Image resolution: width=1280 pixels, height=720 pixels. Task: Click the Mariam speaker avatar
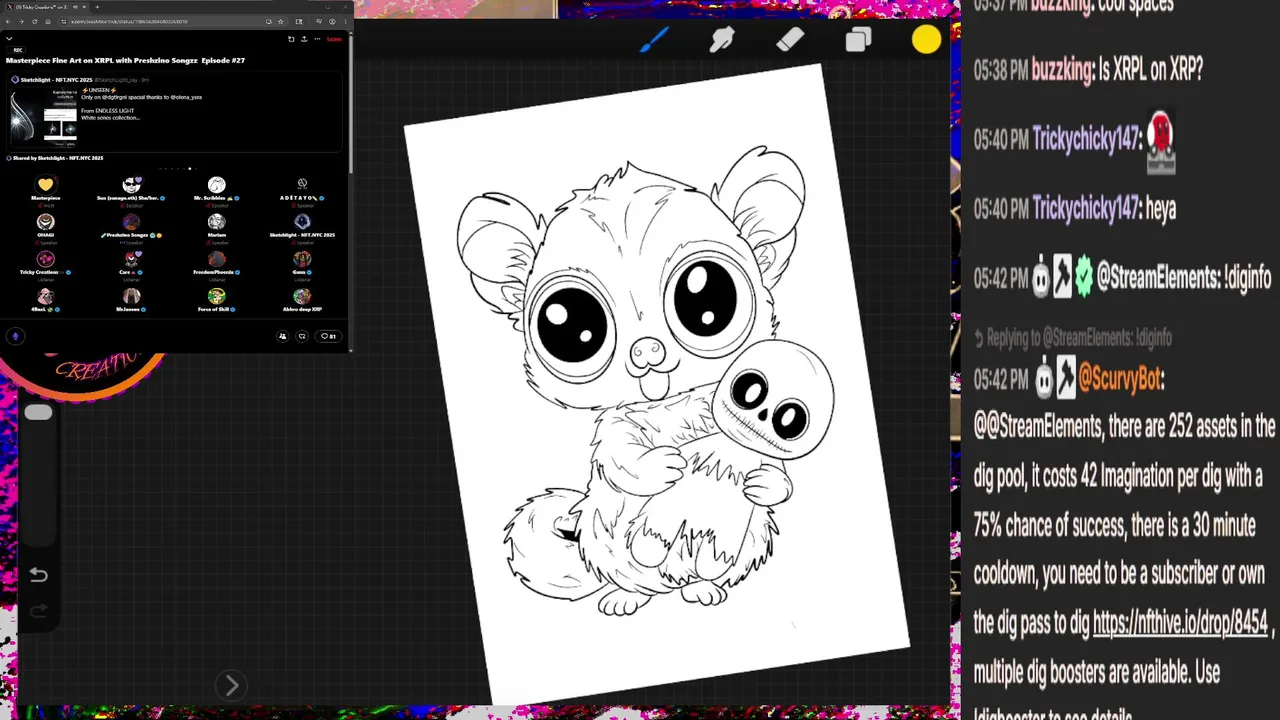point(217,222)
